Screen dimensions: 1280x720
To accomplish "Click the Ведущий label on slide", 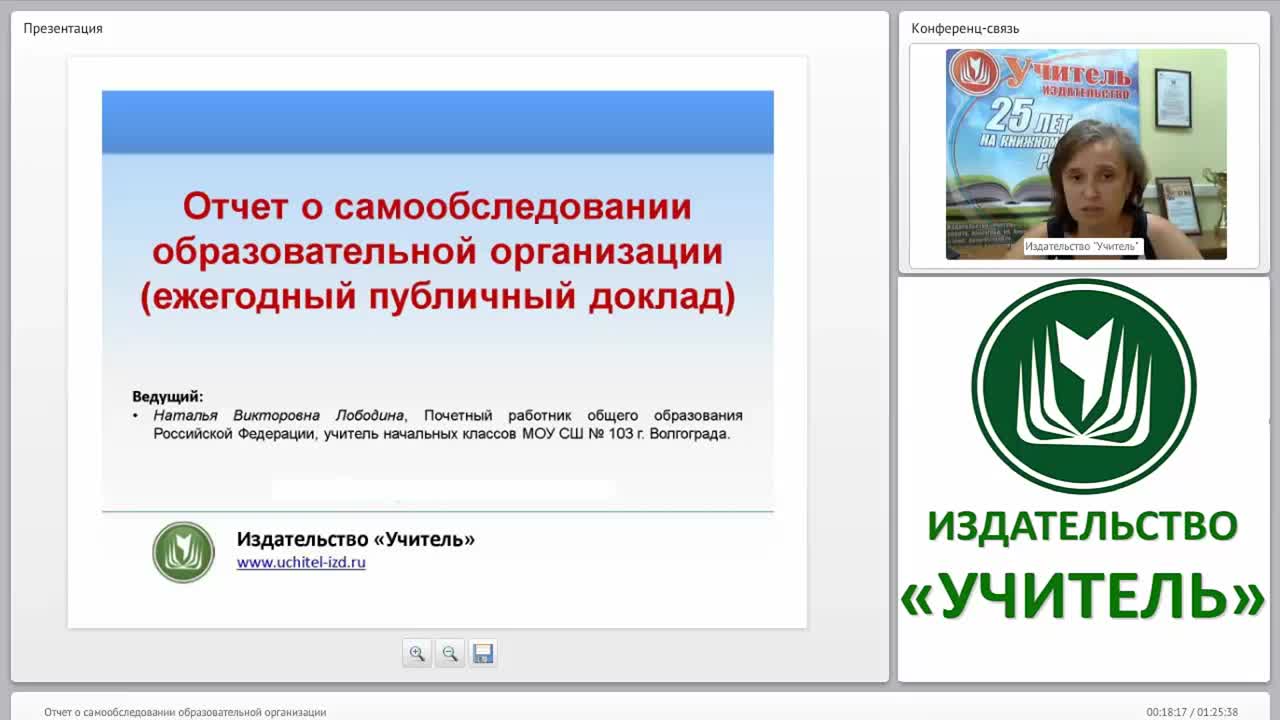I will point(167,396).
